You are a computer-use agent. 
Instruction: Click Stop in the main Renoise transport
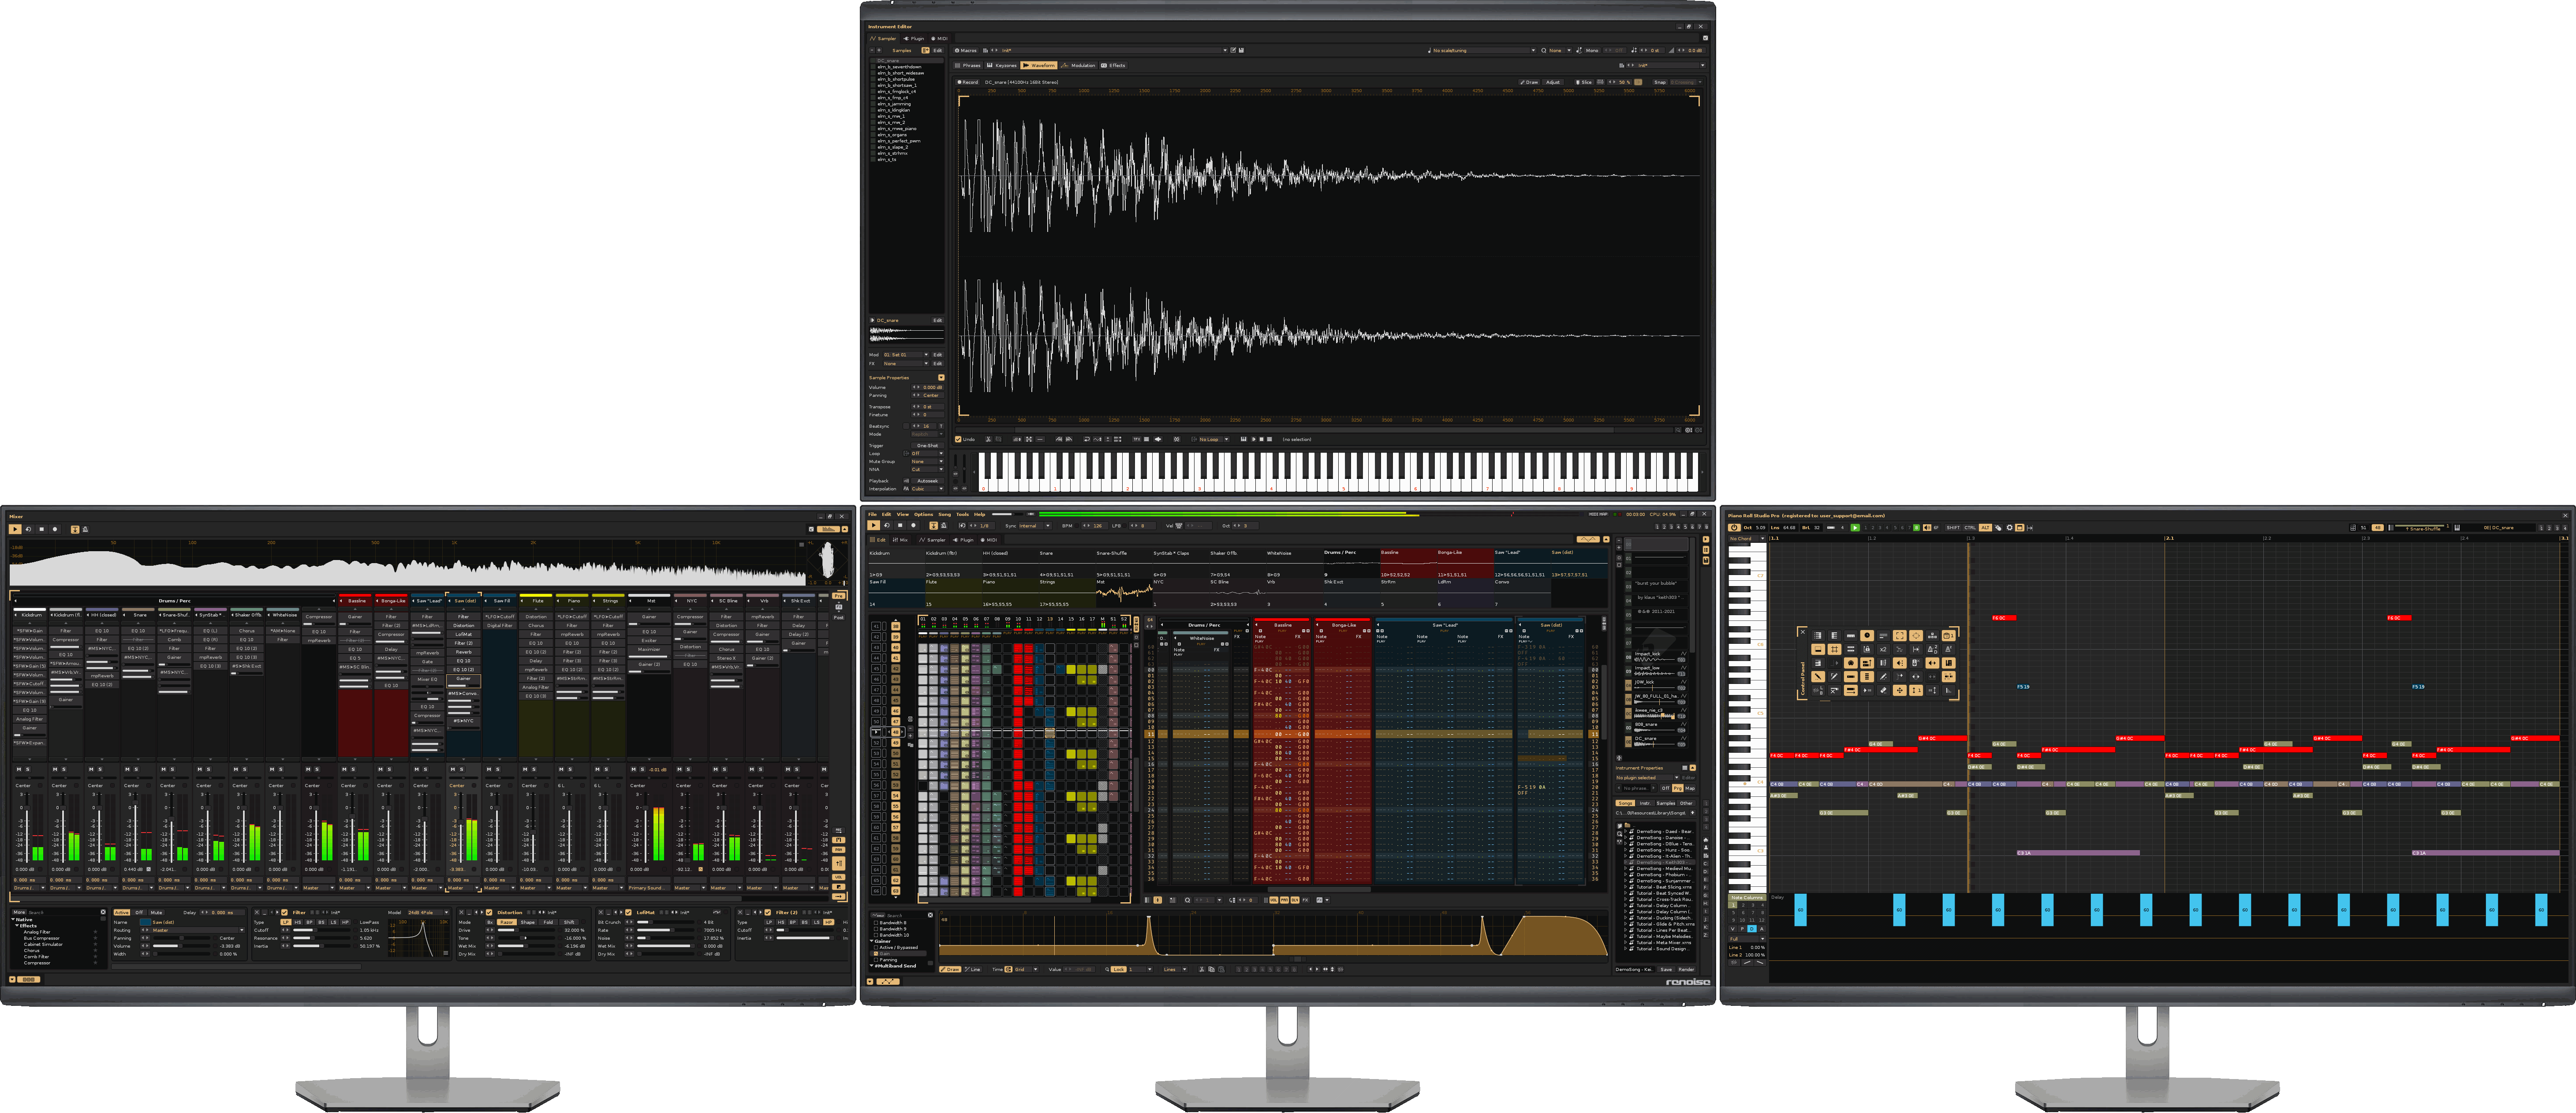click(x=900, y=525)
